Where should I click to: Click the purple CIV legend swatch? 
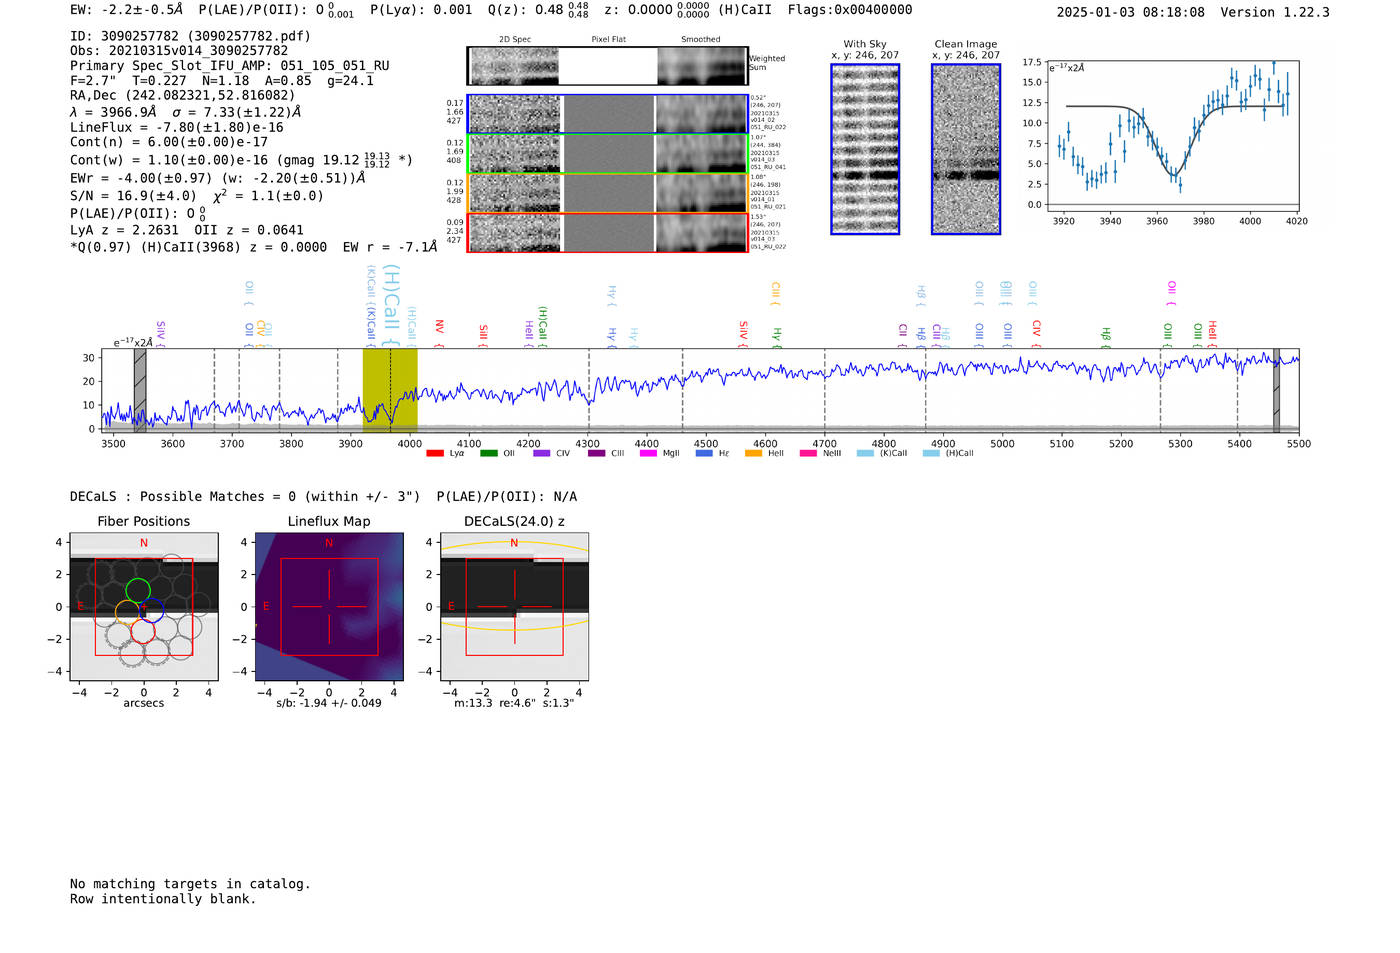(541, 453)
